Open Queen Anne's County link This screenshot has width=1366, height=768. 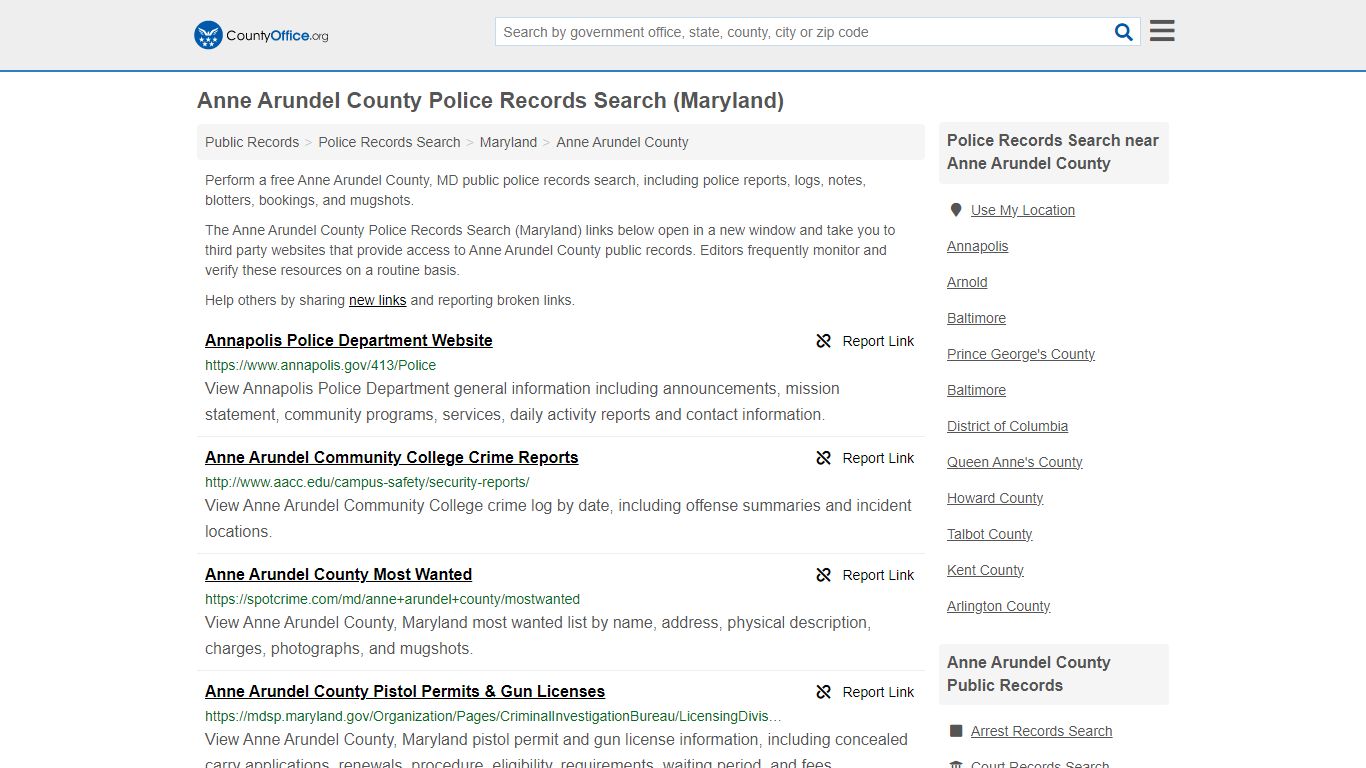coord(1014,462)
